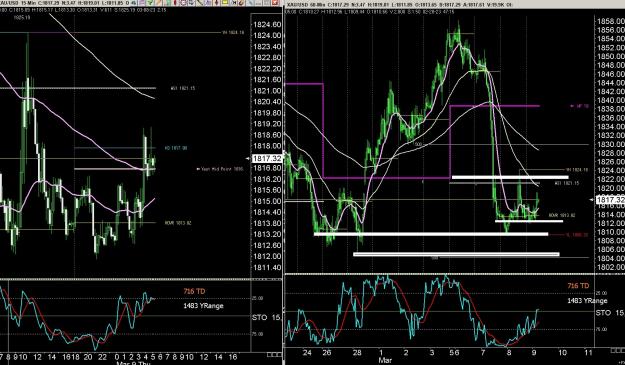Click the 1858.00 label on 60-min price axis
625x365 pixels.
pyautogui.click(x=611, y=21)
